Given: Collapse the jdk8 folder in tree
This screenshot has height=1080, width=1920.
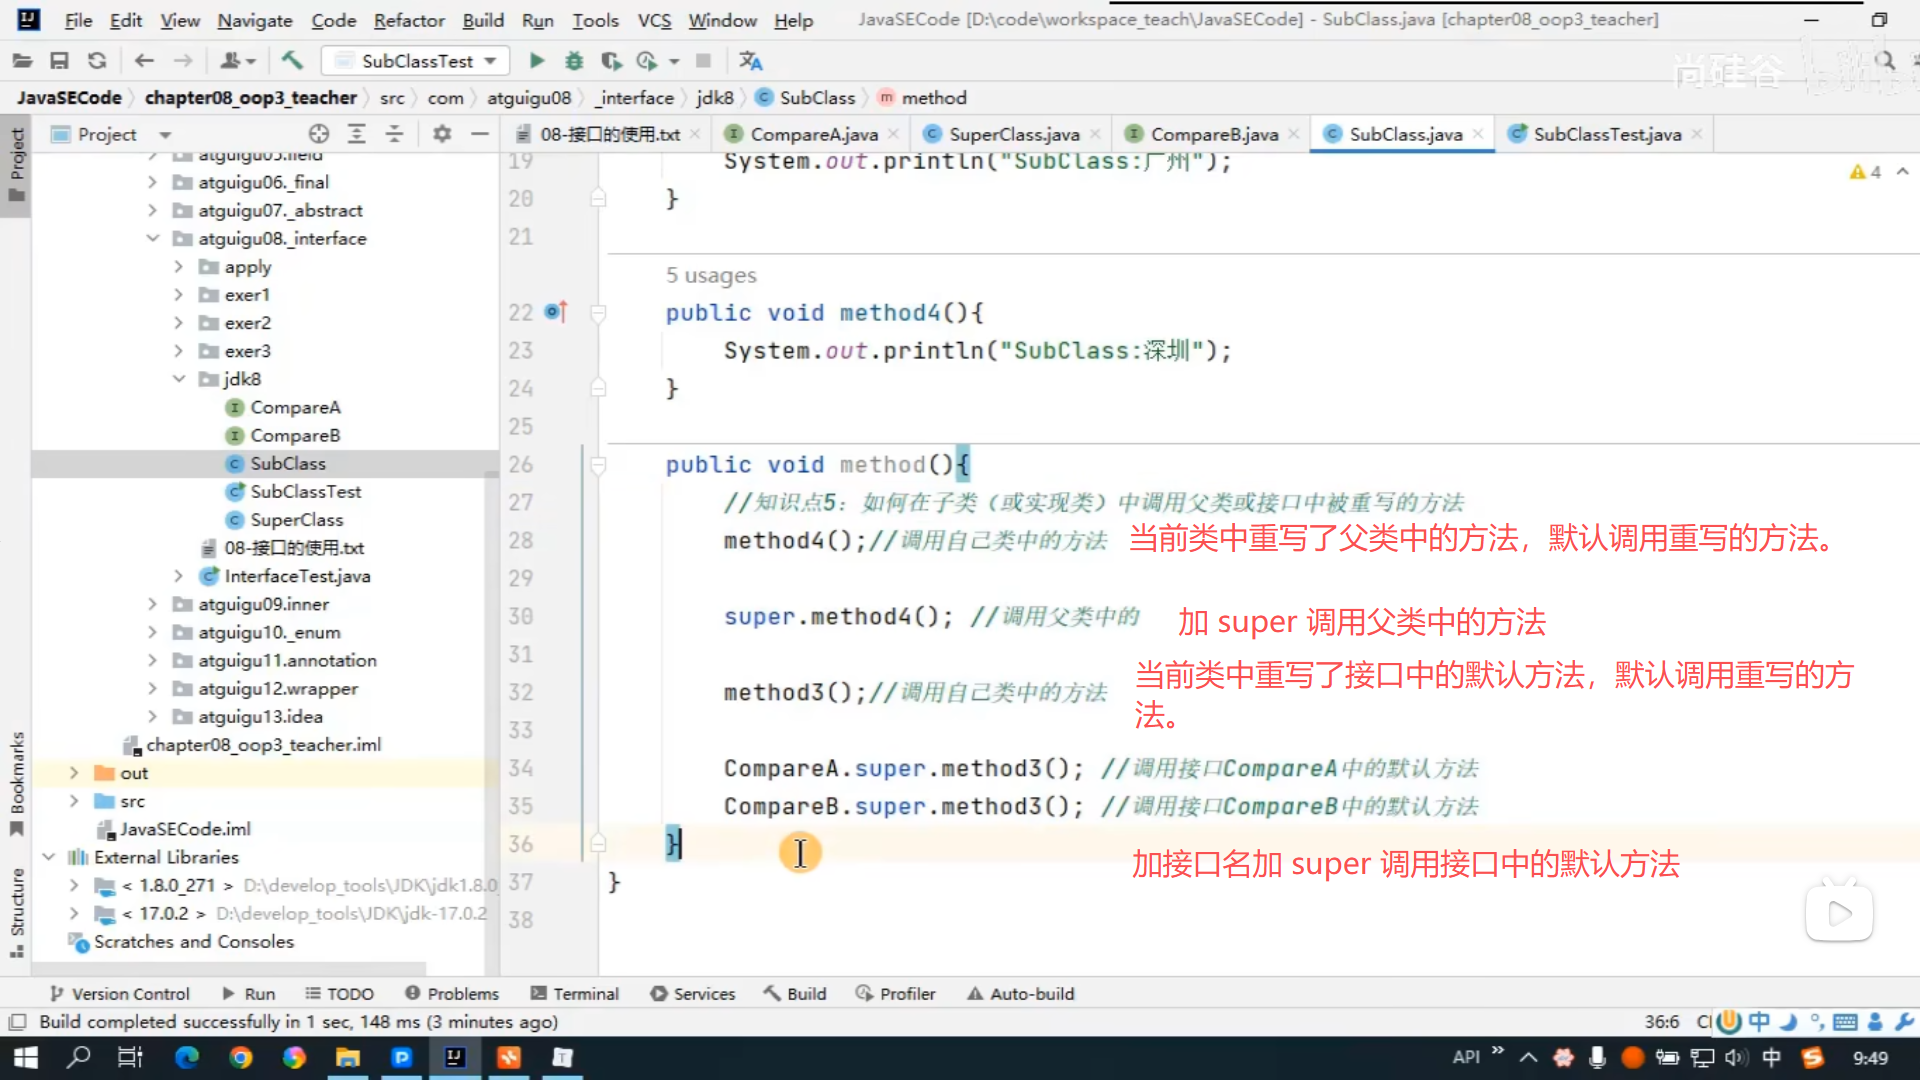Looking at the screenshot, I should [x=179, y=379].
